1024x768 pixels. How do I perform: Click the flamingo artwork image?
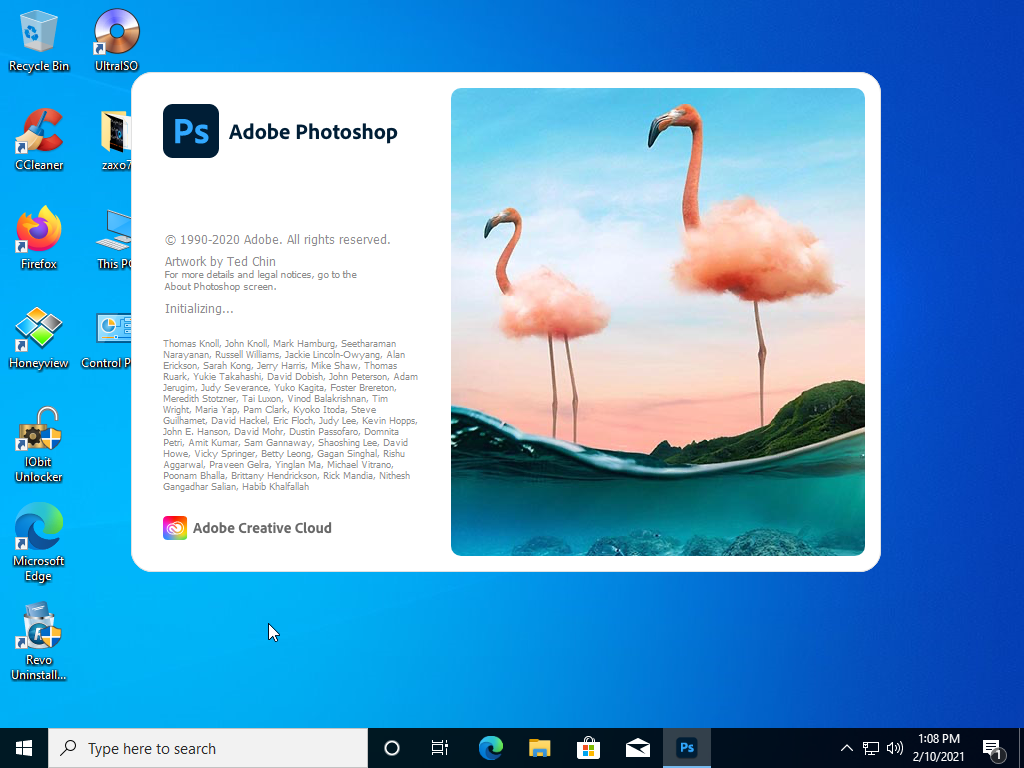(x=658, y=322)
